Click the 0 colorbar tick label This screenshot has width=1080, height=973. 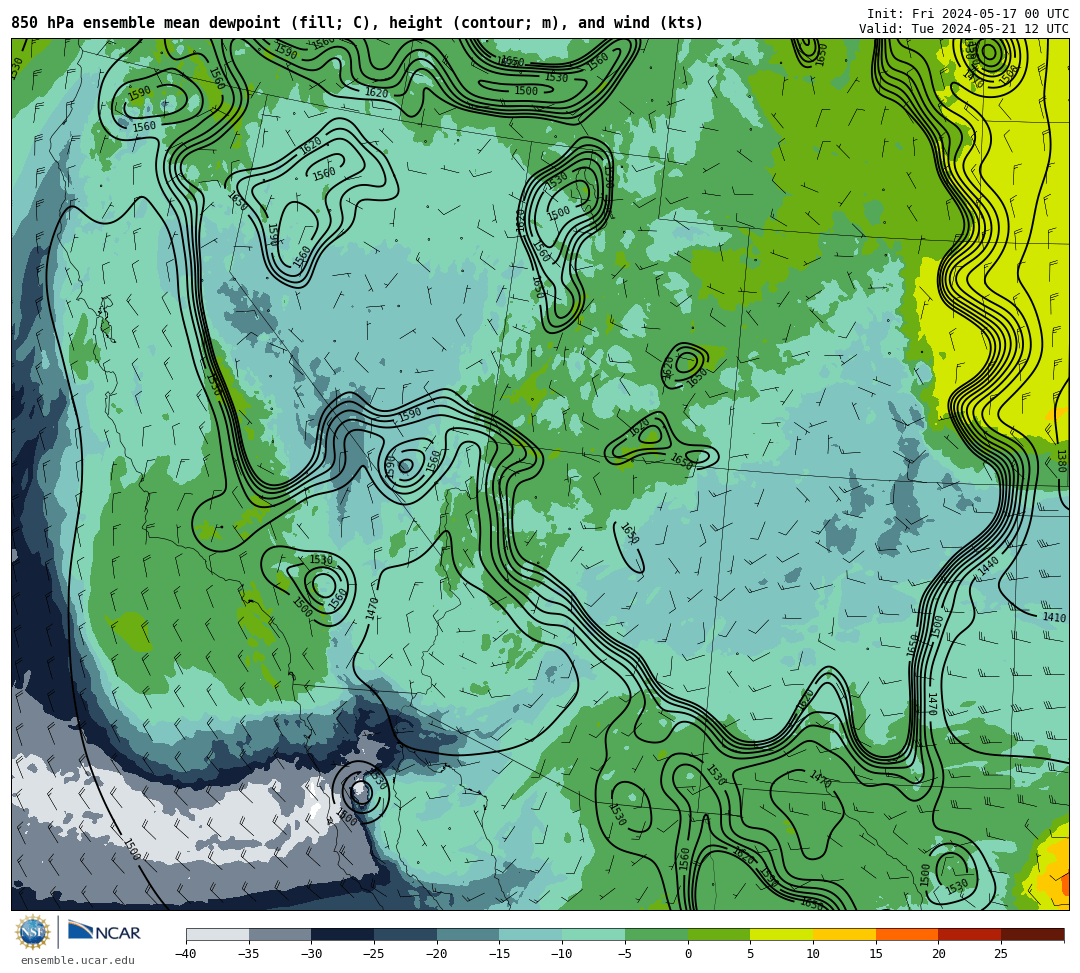click(x=688, y=954)
